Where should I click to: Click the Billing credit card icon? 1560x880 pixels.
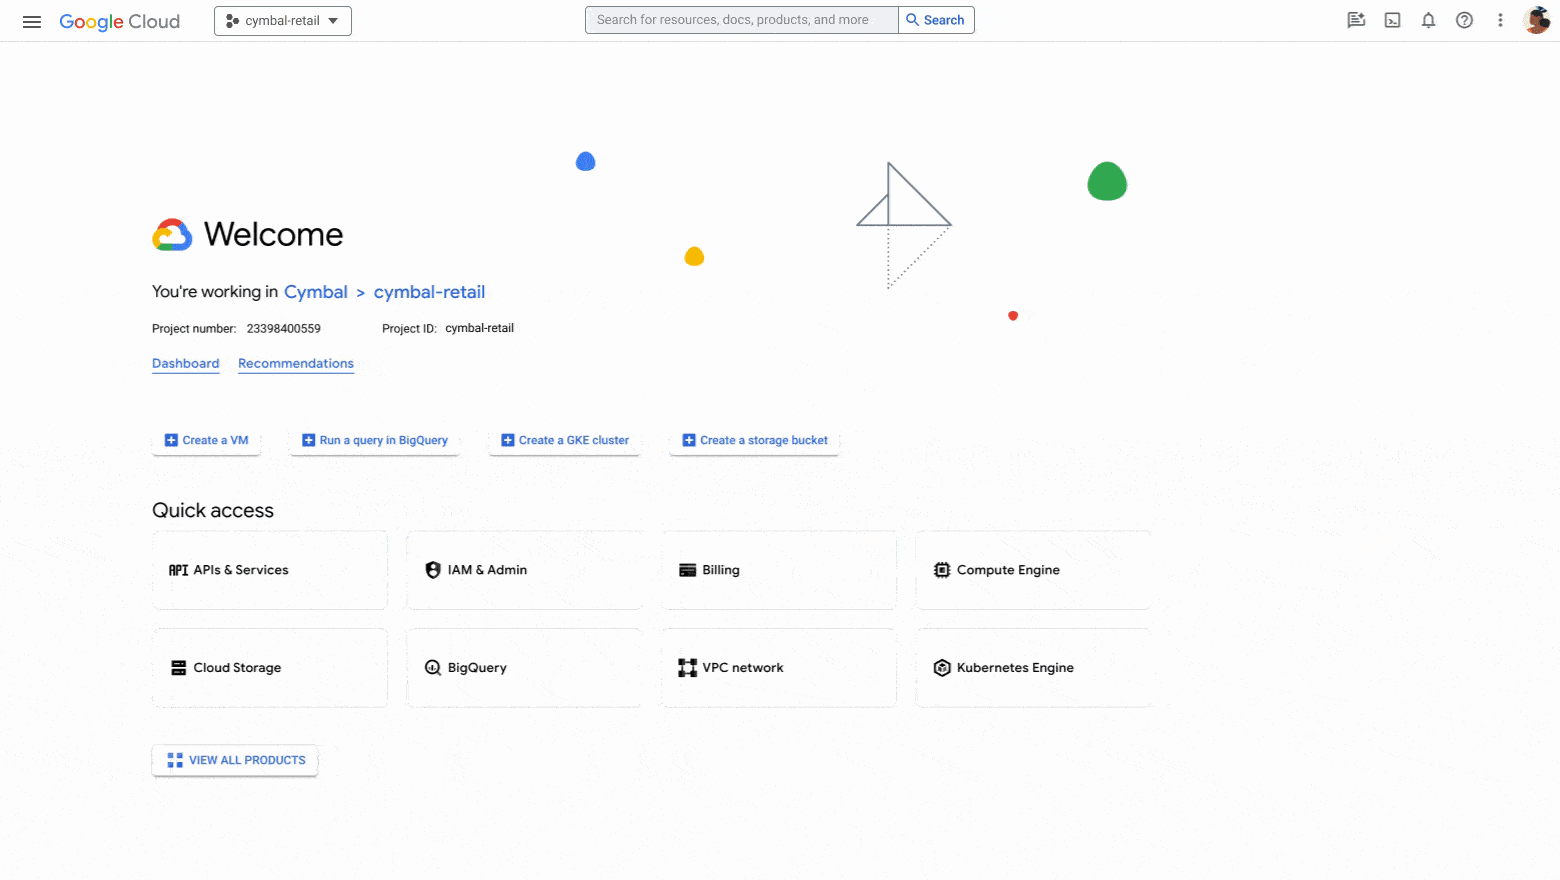(x=687, y=570)
